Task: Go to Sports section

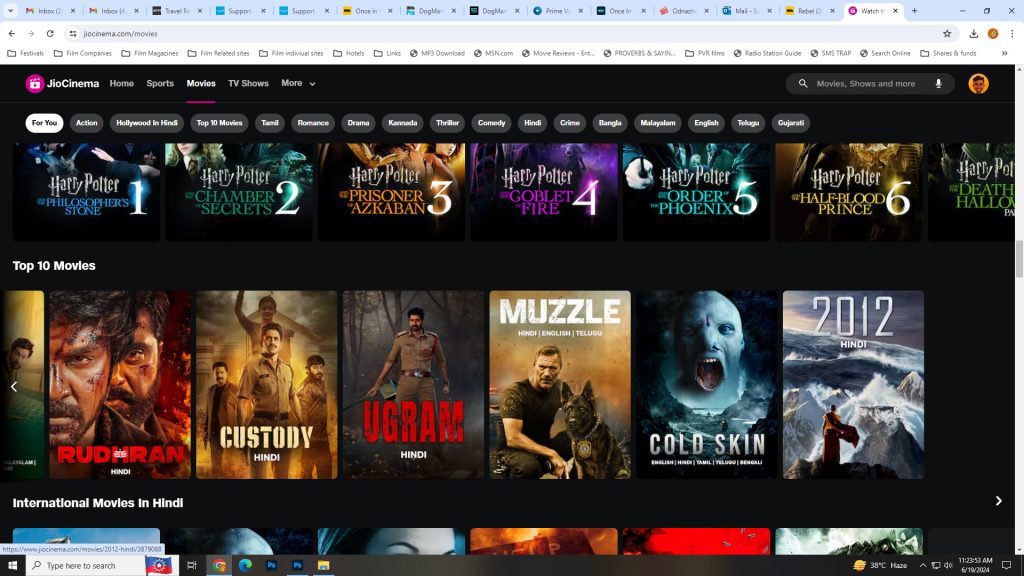Action: [x=160, y=84]
